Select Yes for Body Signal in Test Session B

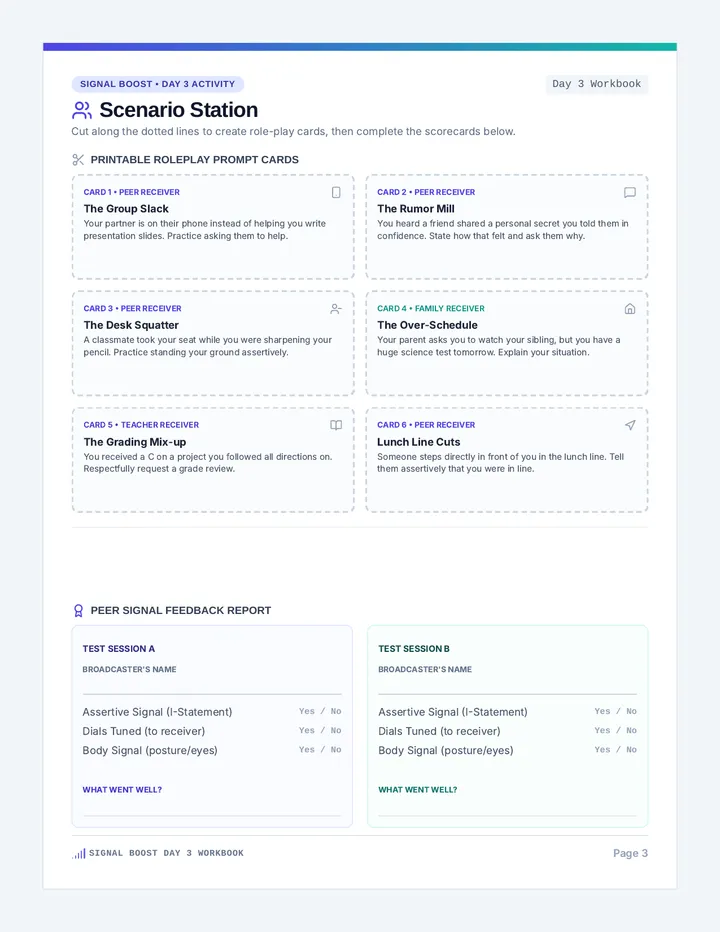[602, 750]
